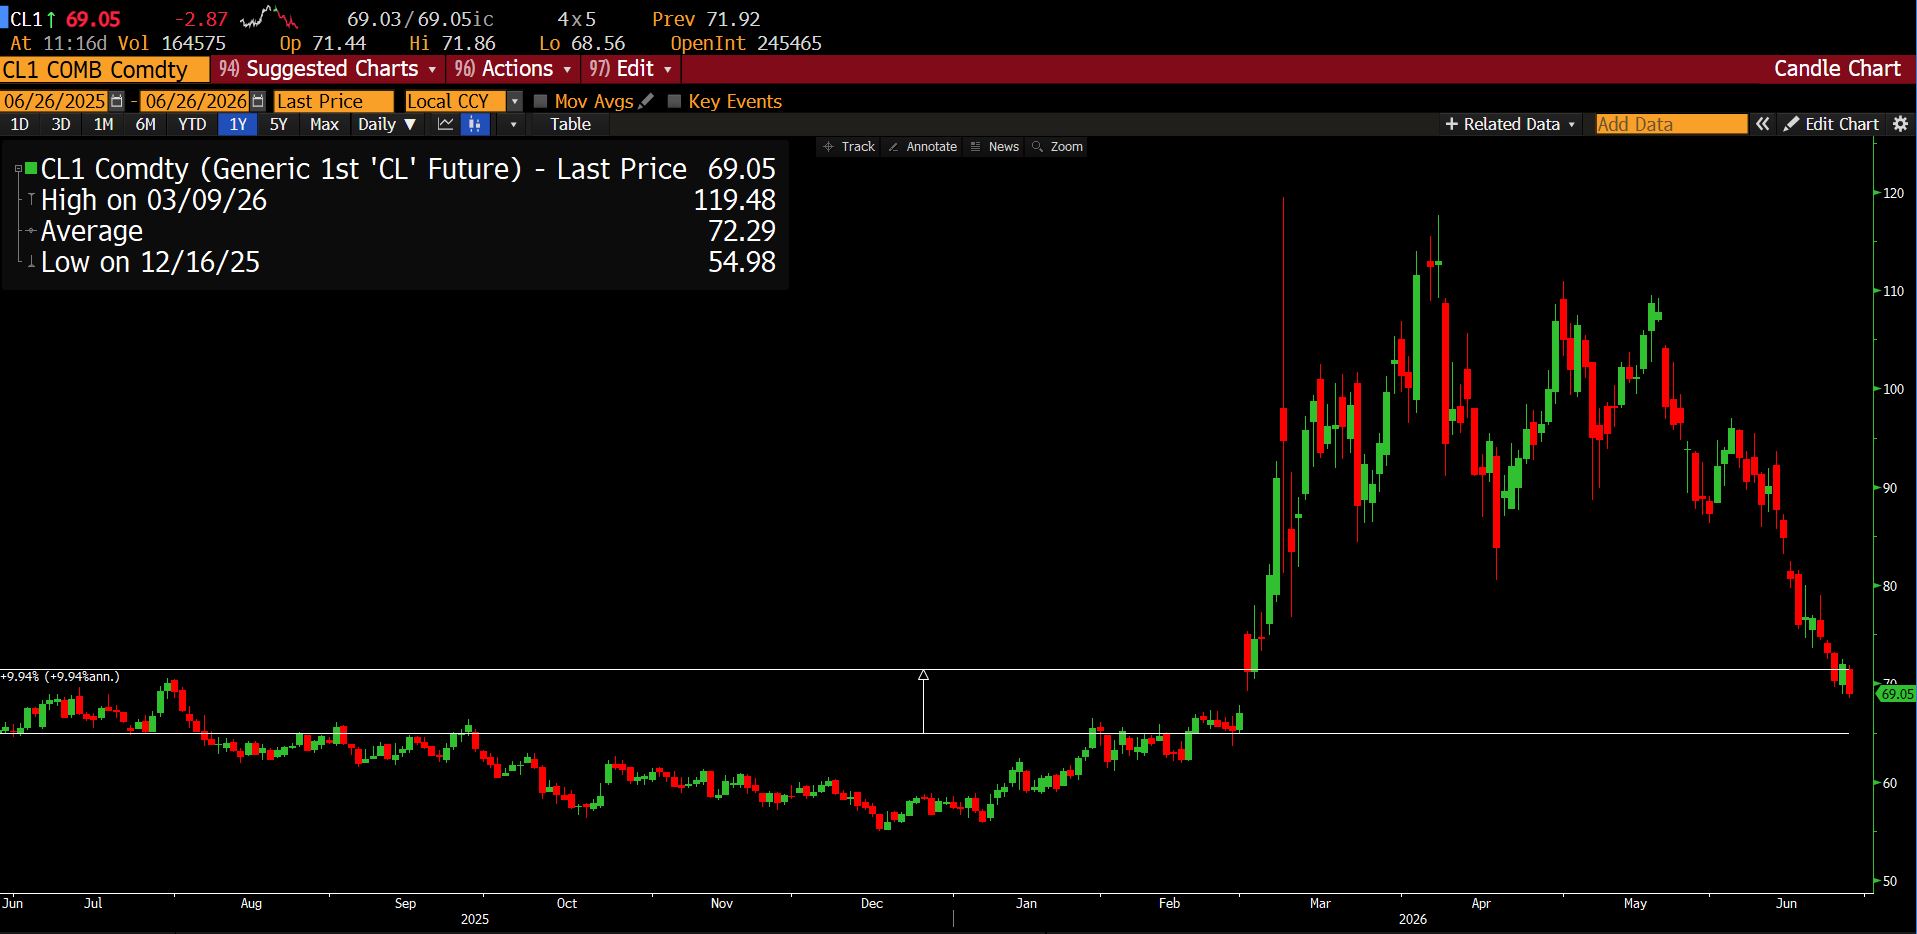Show News on the chart
This screenshot has height=934, width=1917.
pyautogui.click(x=994, y=147)
